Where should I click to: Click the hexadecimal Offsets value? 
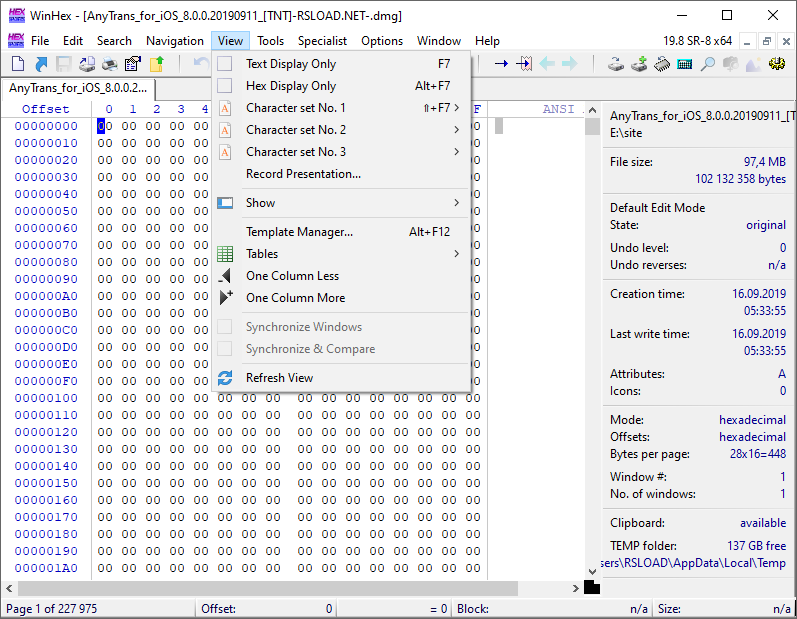pyautogui.click(x=752, y=437)
